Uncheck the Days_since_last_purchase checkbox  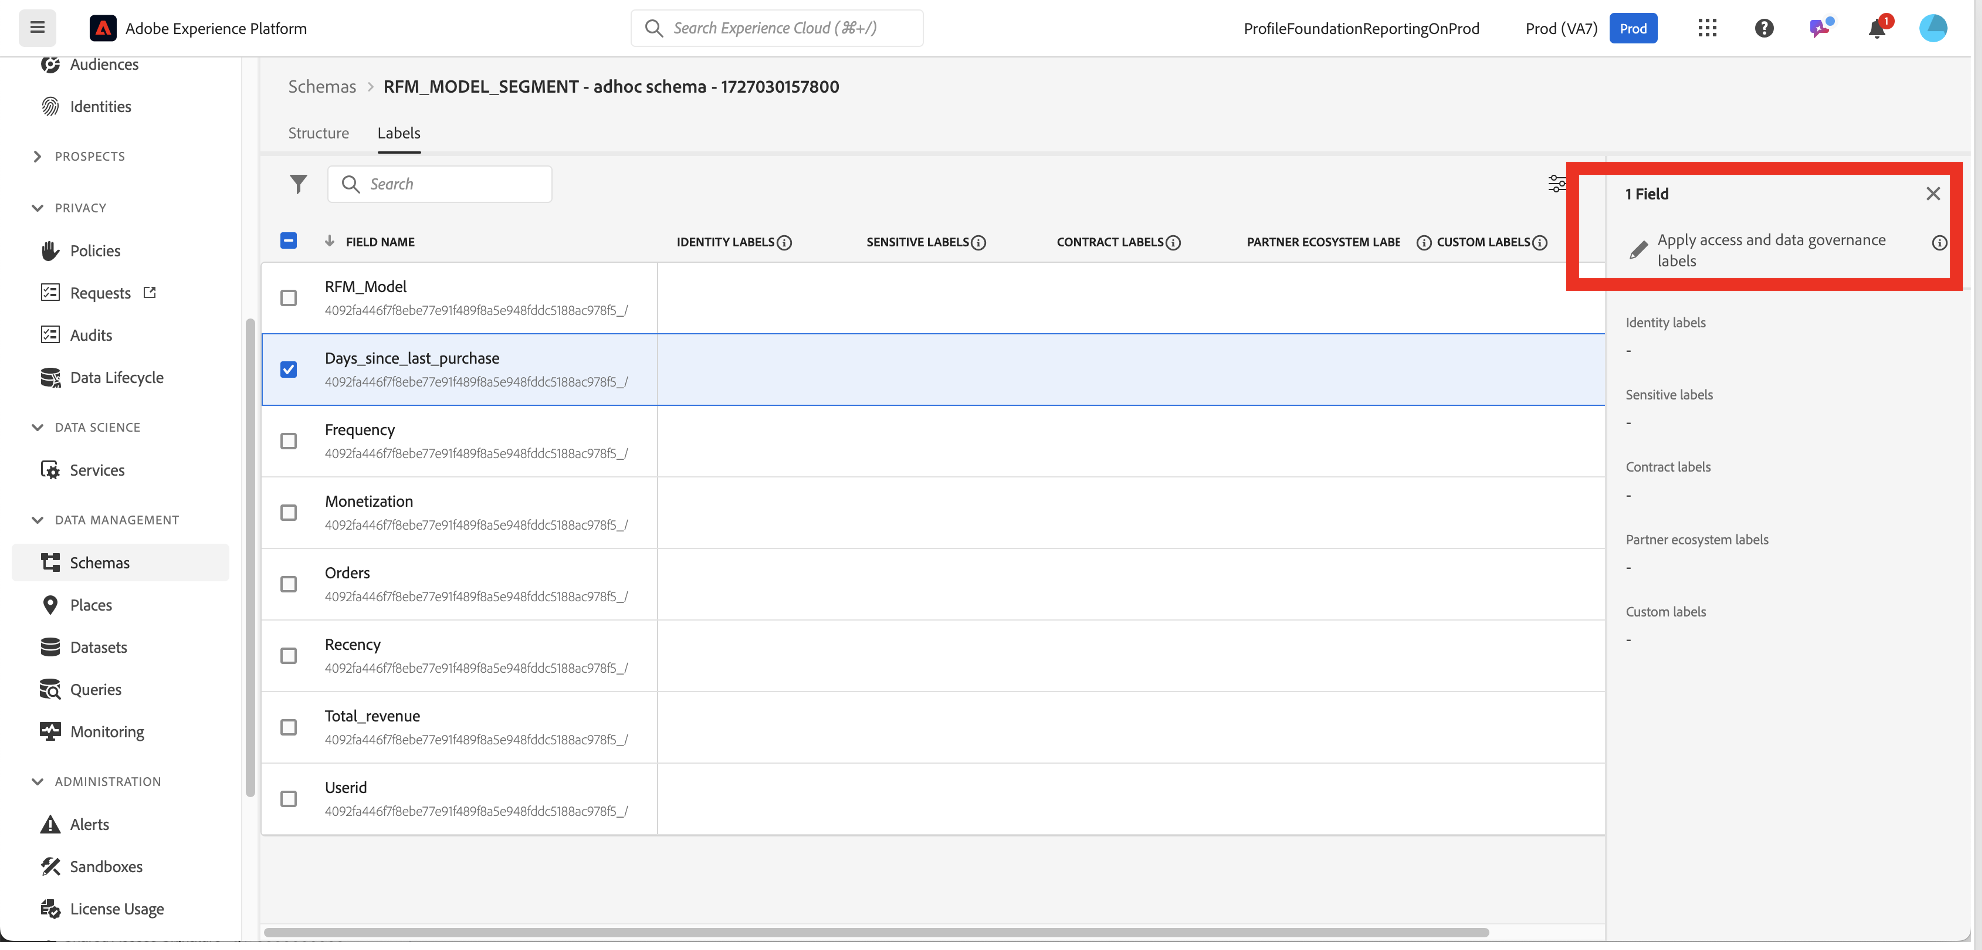click(289, 369)
